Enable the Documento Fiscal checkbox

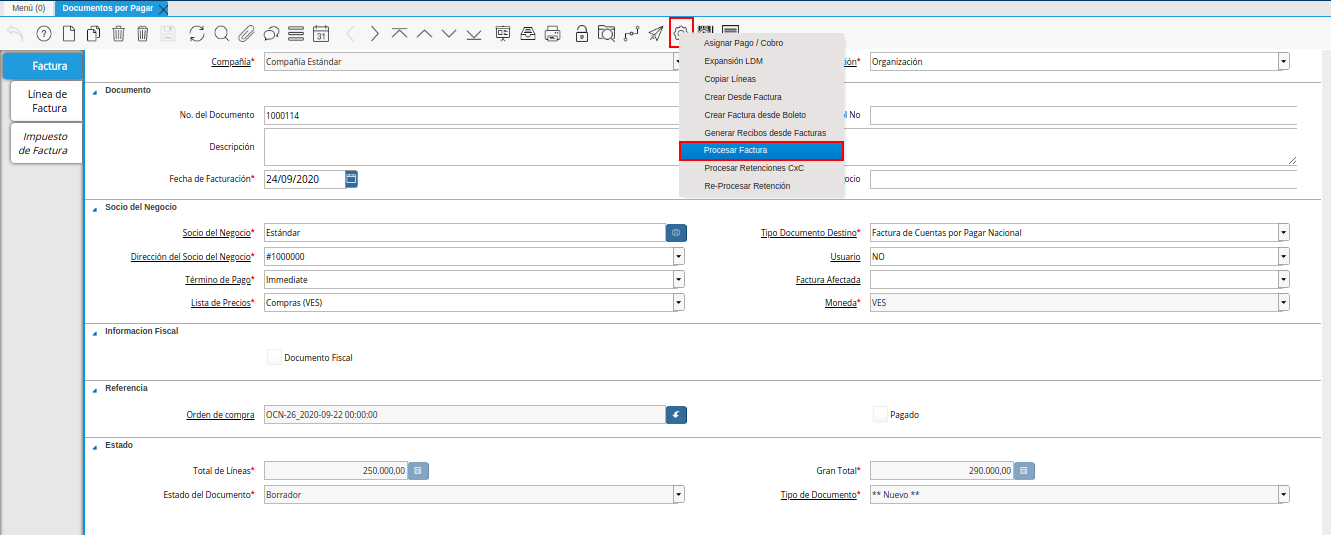click(x=274, y=357)
